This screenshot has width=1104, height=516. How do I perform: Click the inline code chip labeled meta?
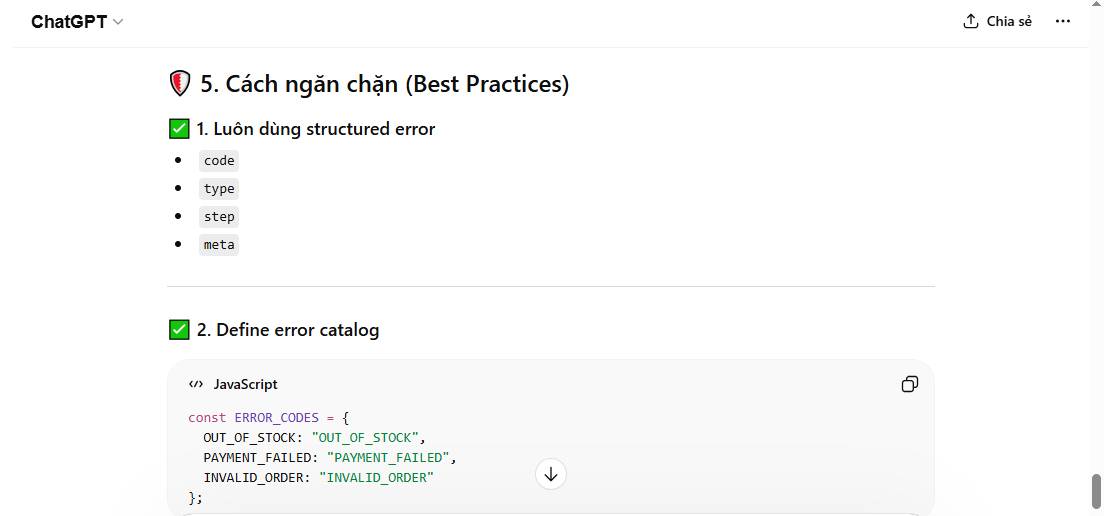[219, 245]
